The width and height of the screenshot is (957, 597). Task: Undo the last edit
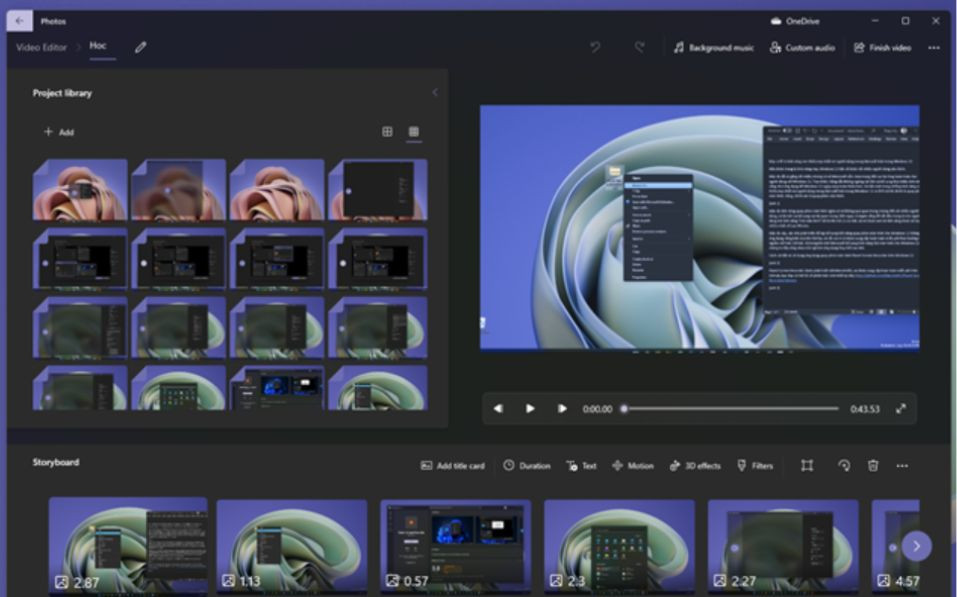tap(595, 46)
